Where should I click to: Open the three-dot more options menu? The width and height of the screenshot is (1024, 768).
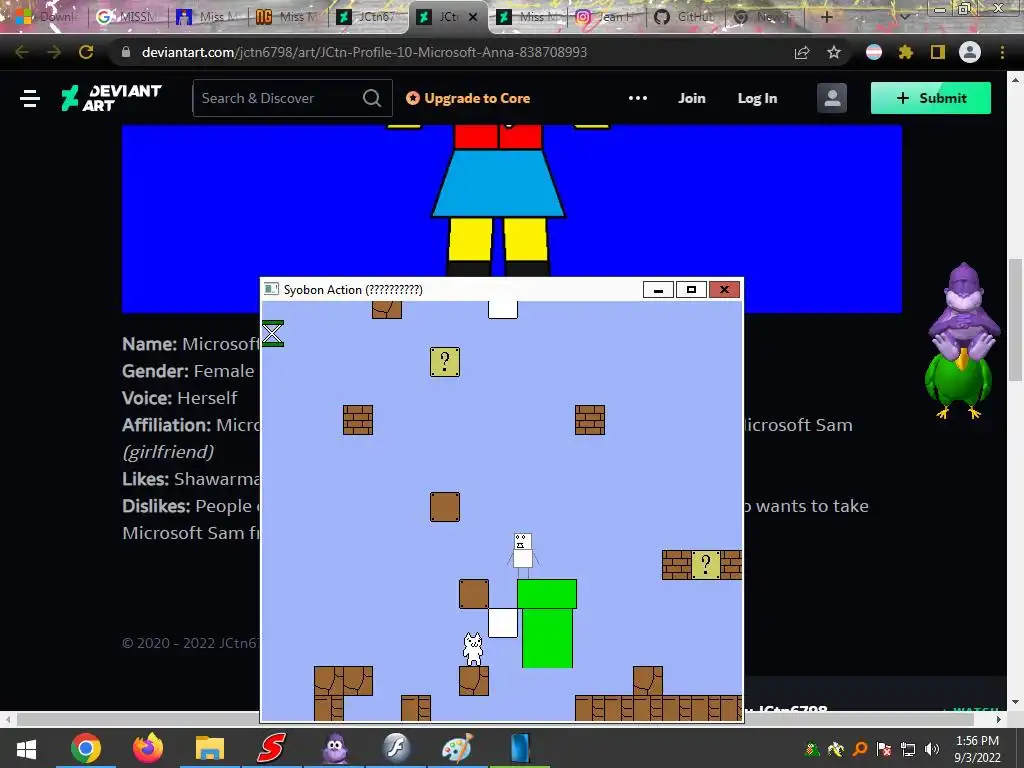[x=637, y=98]
